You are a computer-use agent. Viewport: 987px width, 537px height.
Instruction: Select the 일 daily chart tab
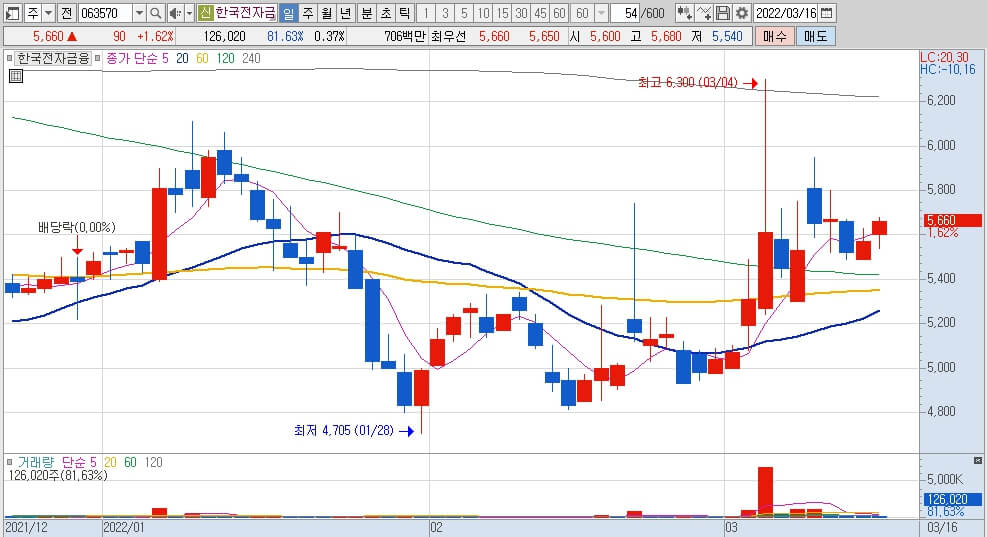[289, 13]
